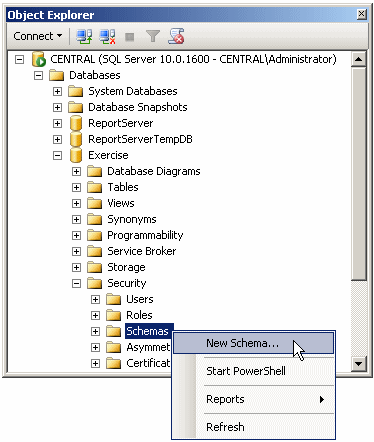The image size is (374, 442).
Task: Click the ReportServerTempDB database cylinder icon
Action: point(76,139)
